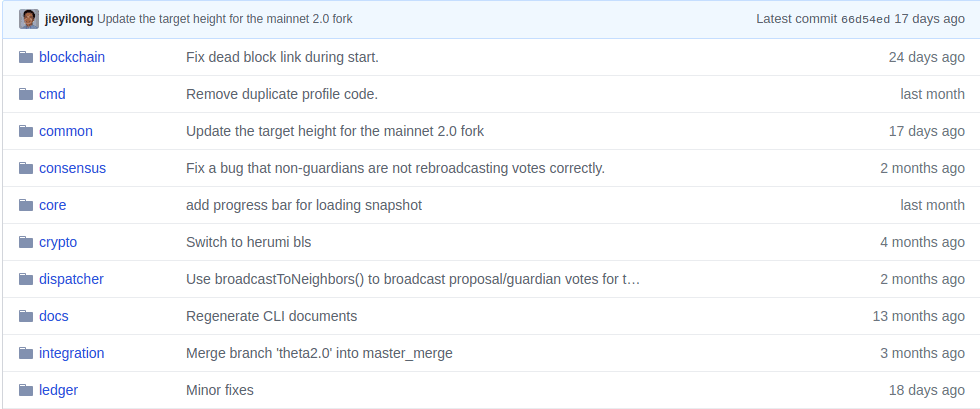
Task: Click the folder icon beside integration
Action: tap(27, 353)
